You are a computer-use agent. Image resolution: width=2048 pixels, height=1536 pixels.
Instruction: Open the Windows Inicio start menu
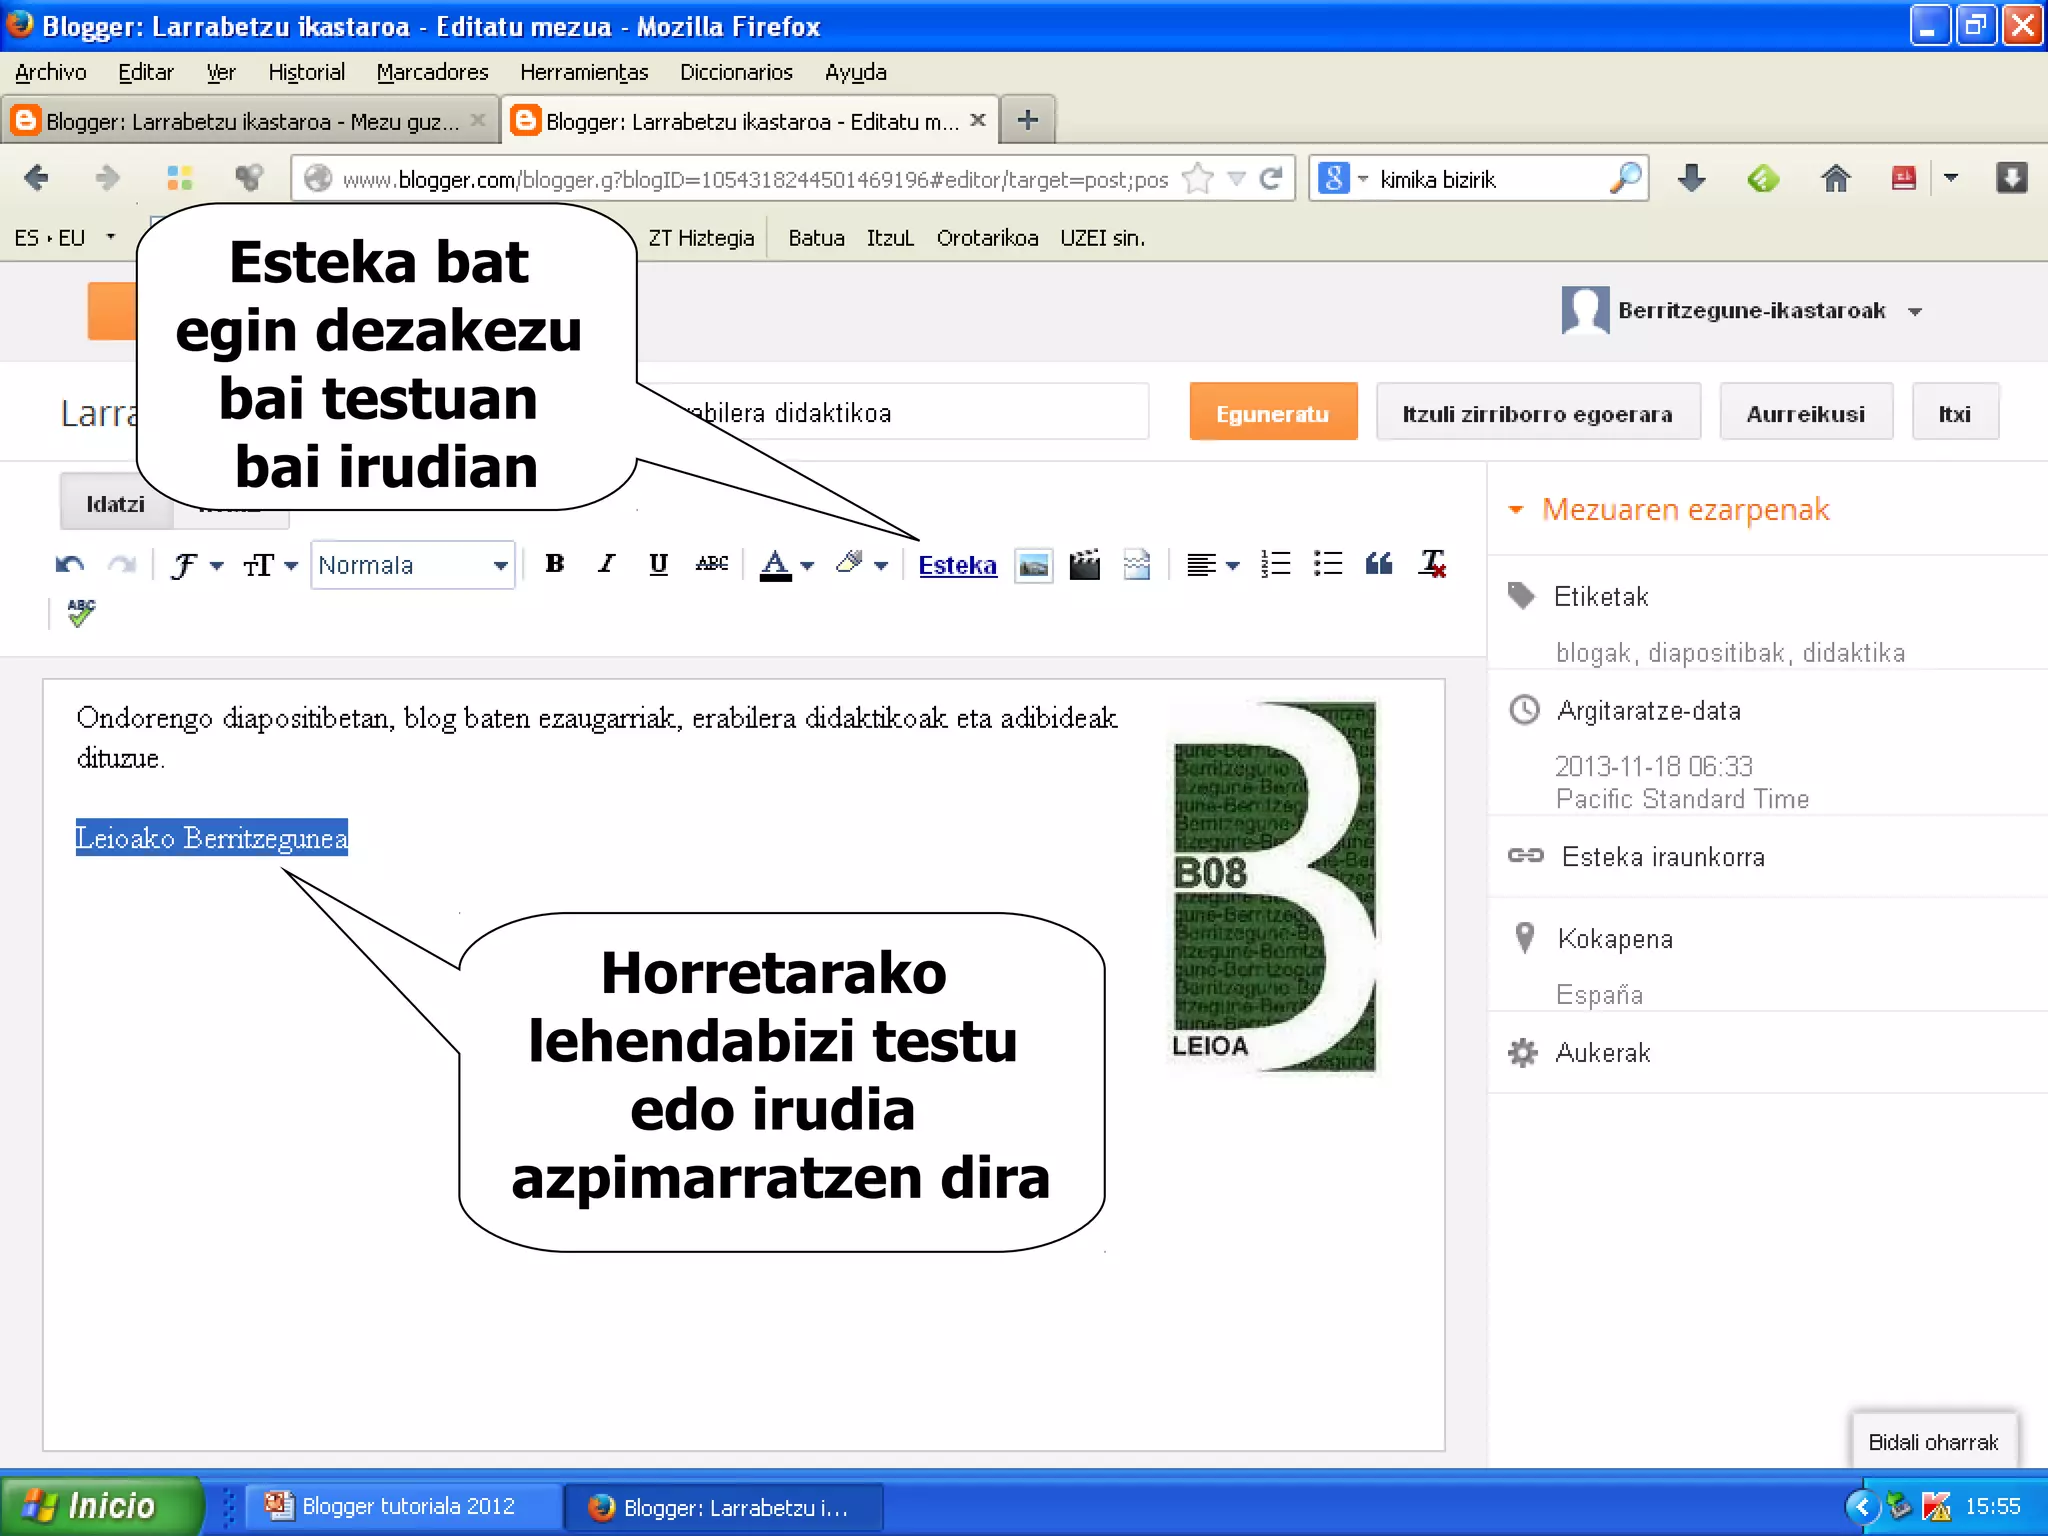(100, 1505)
